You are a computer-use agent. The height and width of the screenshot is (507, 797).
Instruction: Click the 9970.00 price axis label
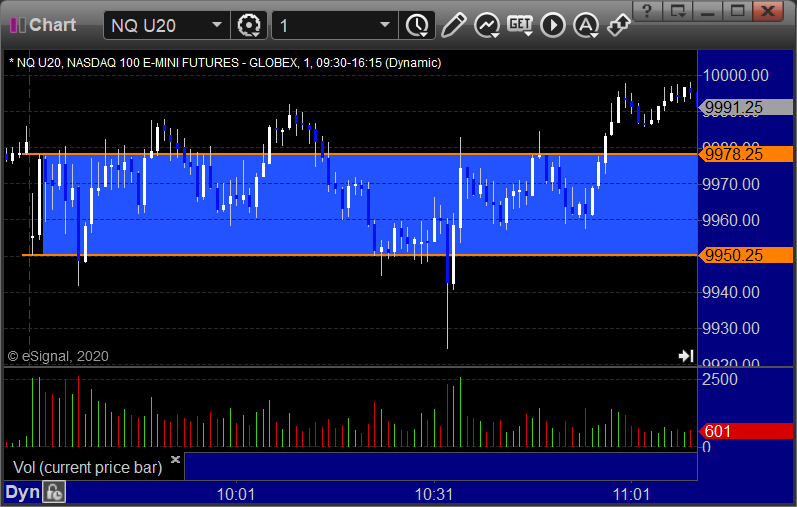[731, 184]
